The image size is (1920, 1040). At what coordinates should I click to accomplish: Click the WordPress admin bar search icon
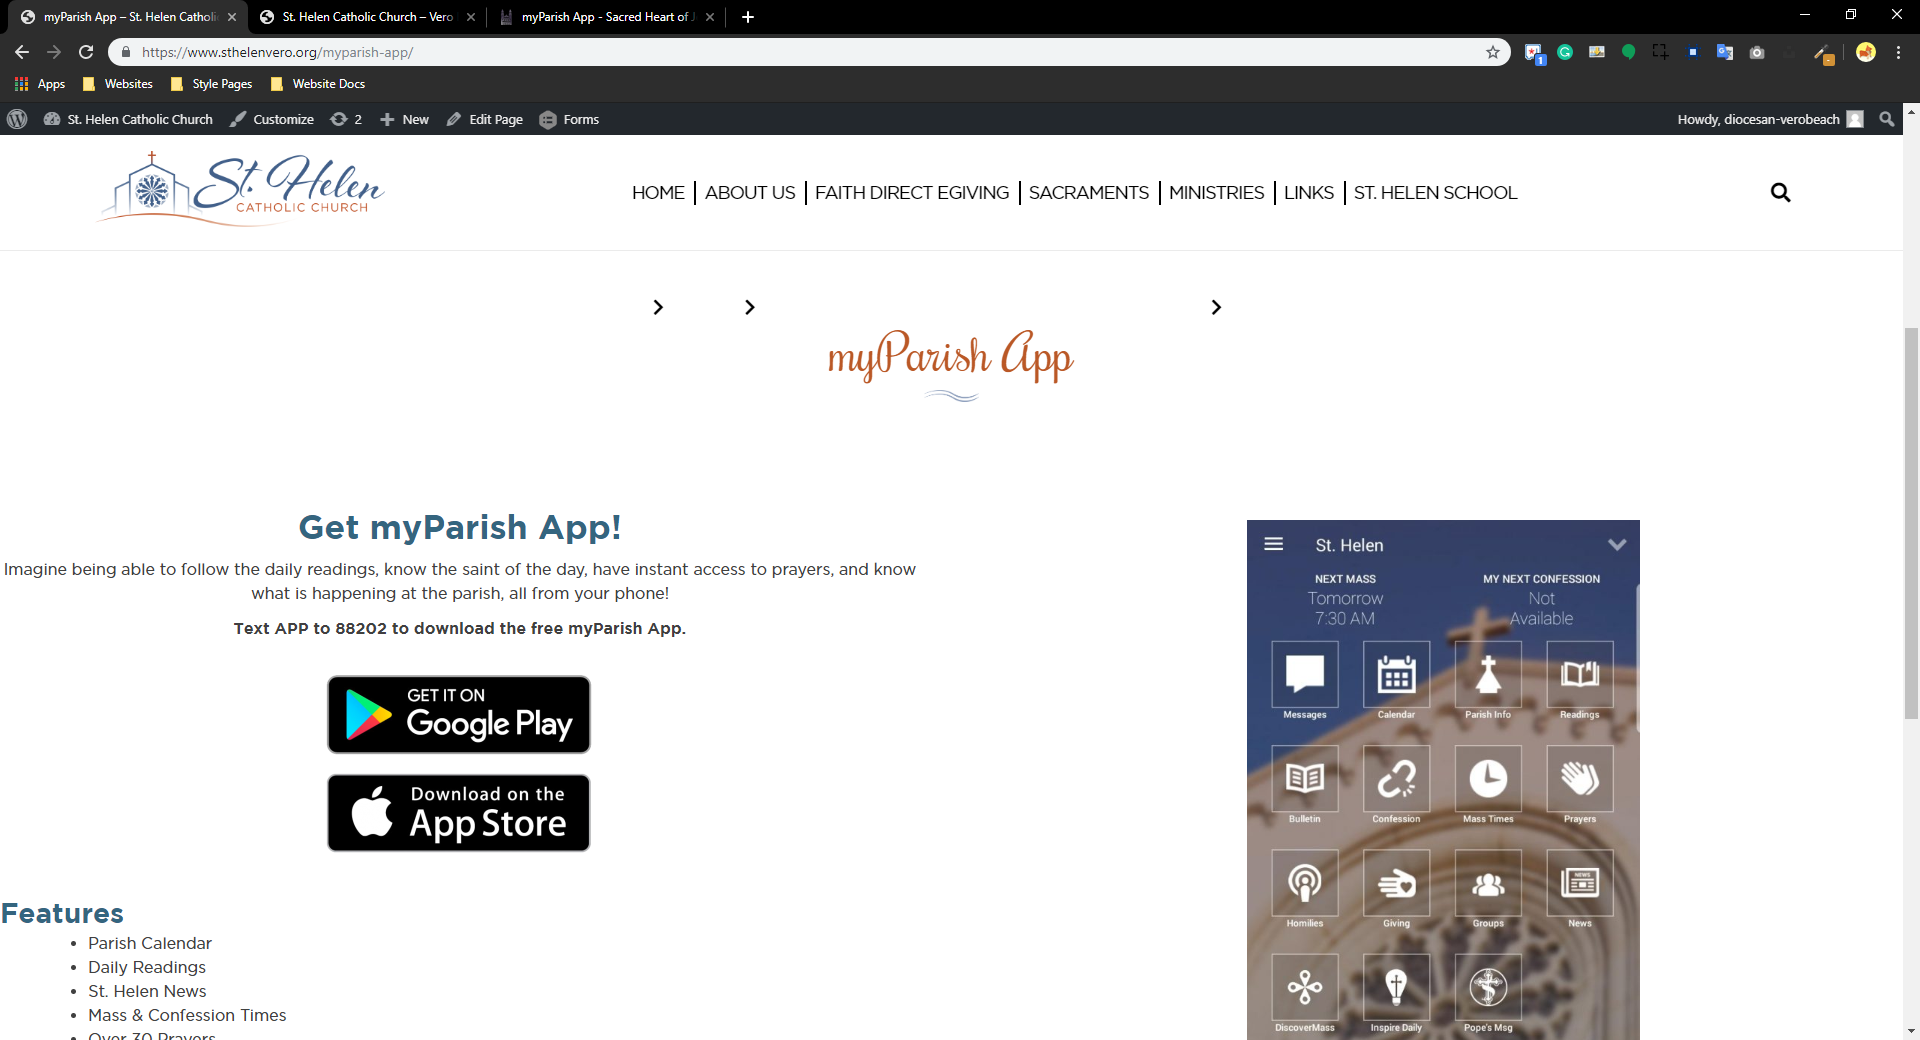point(1886,119)
